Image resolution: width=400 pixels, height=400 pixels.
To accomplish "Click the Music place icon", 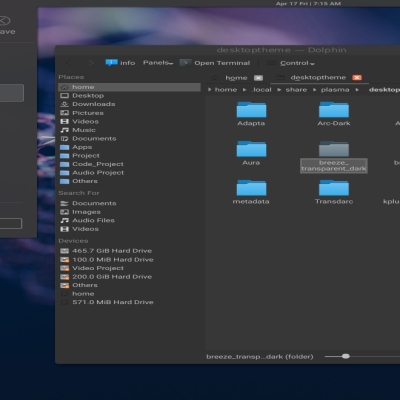I will (x=64, y=130).
